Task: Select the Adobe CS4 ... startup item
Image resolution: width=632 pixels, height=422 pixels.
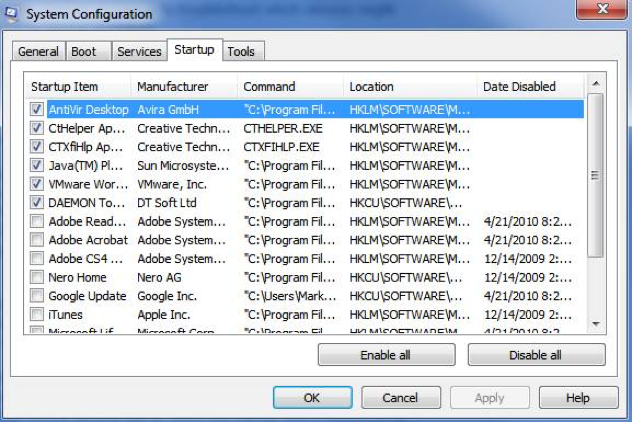Action: [85, 259]
